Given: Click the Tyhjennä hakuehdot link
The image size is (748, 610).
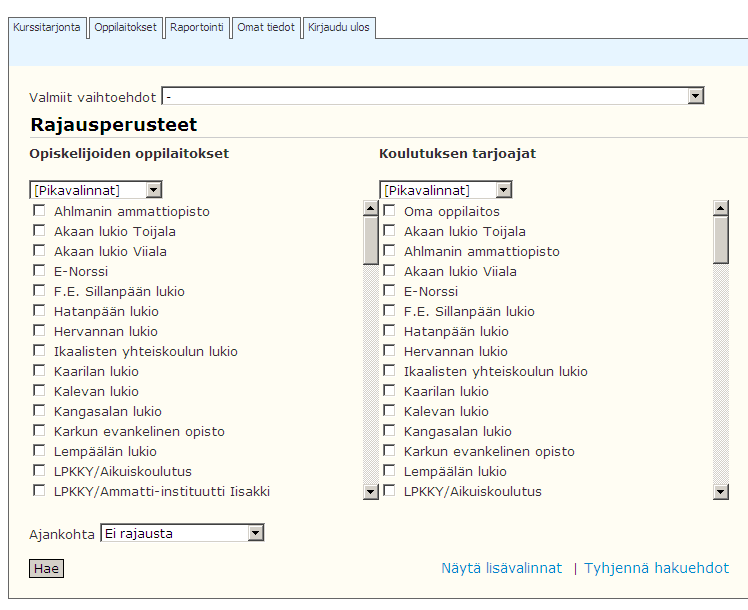Looking at the screenshot, I should (x=656, y=568).
